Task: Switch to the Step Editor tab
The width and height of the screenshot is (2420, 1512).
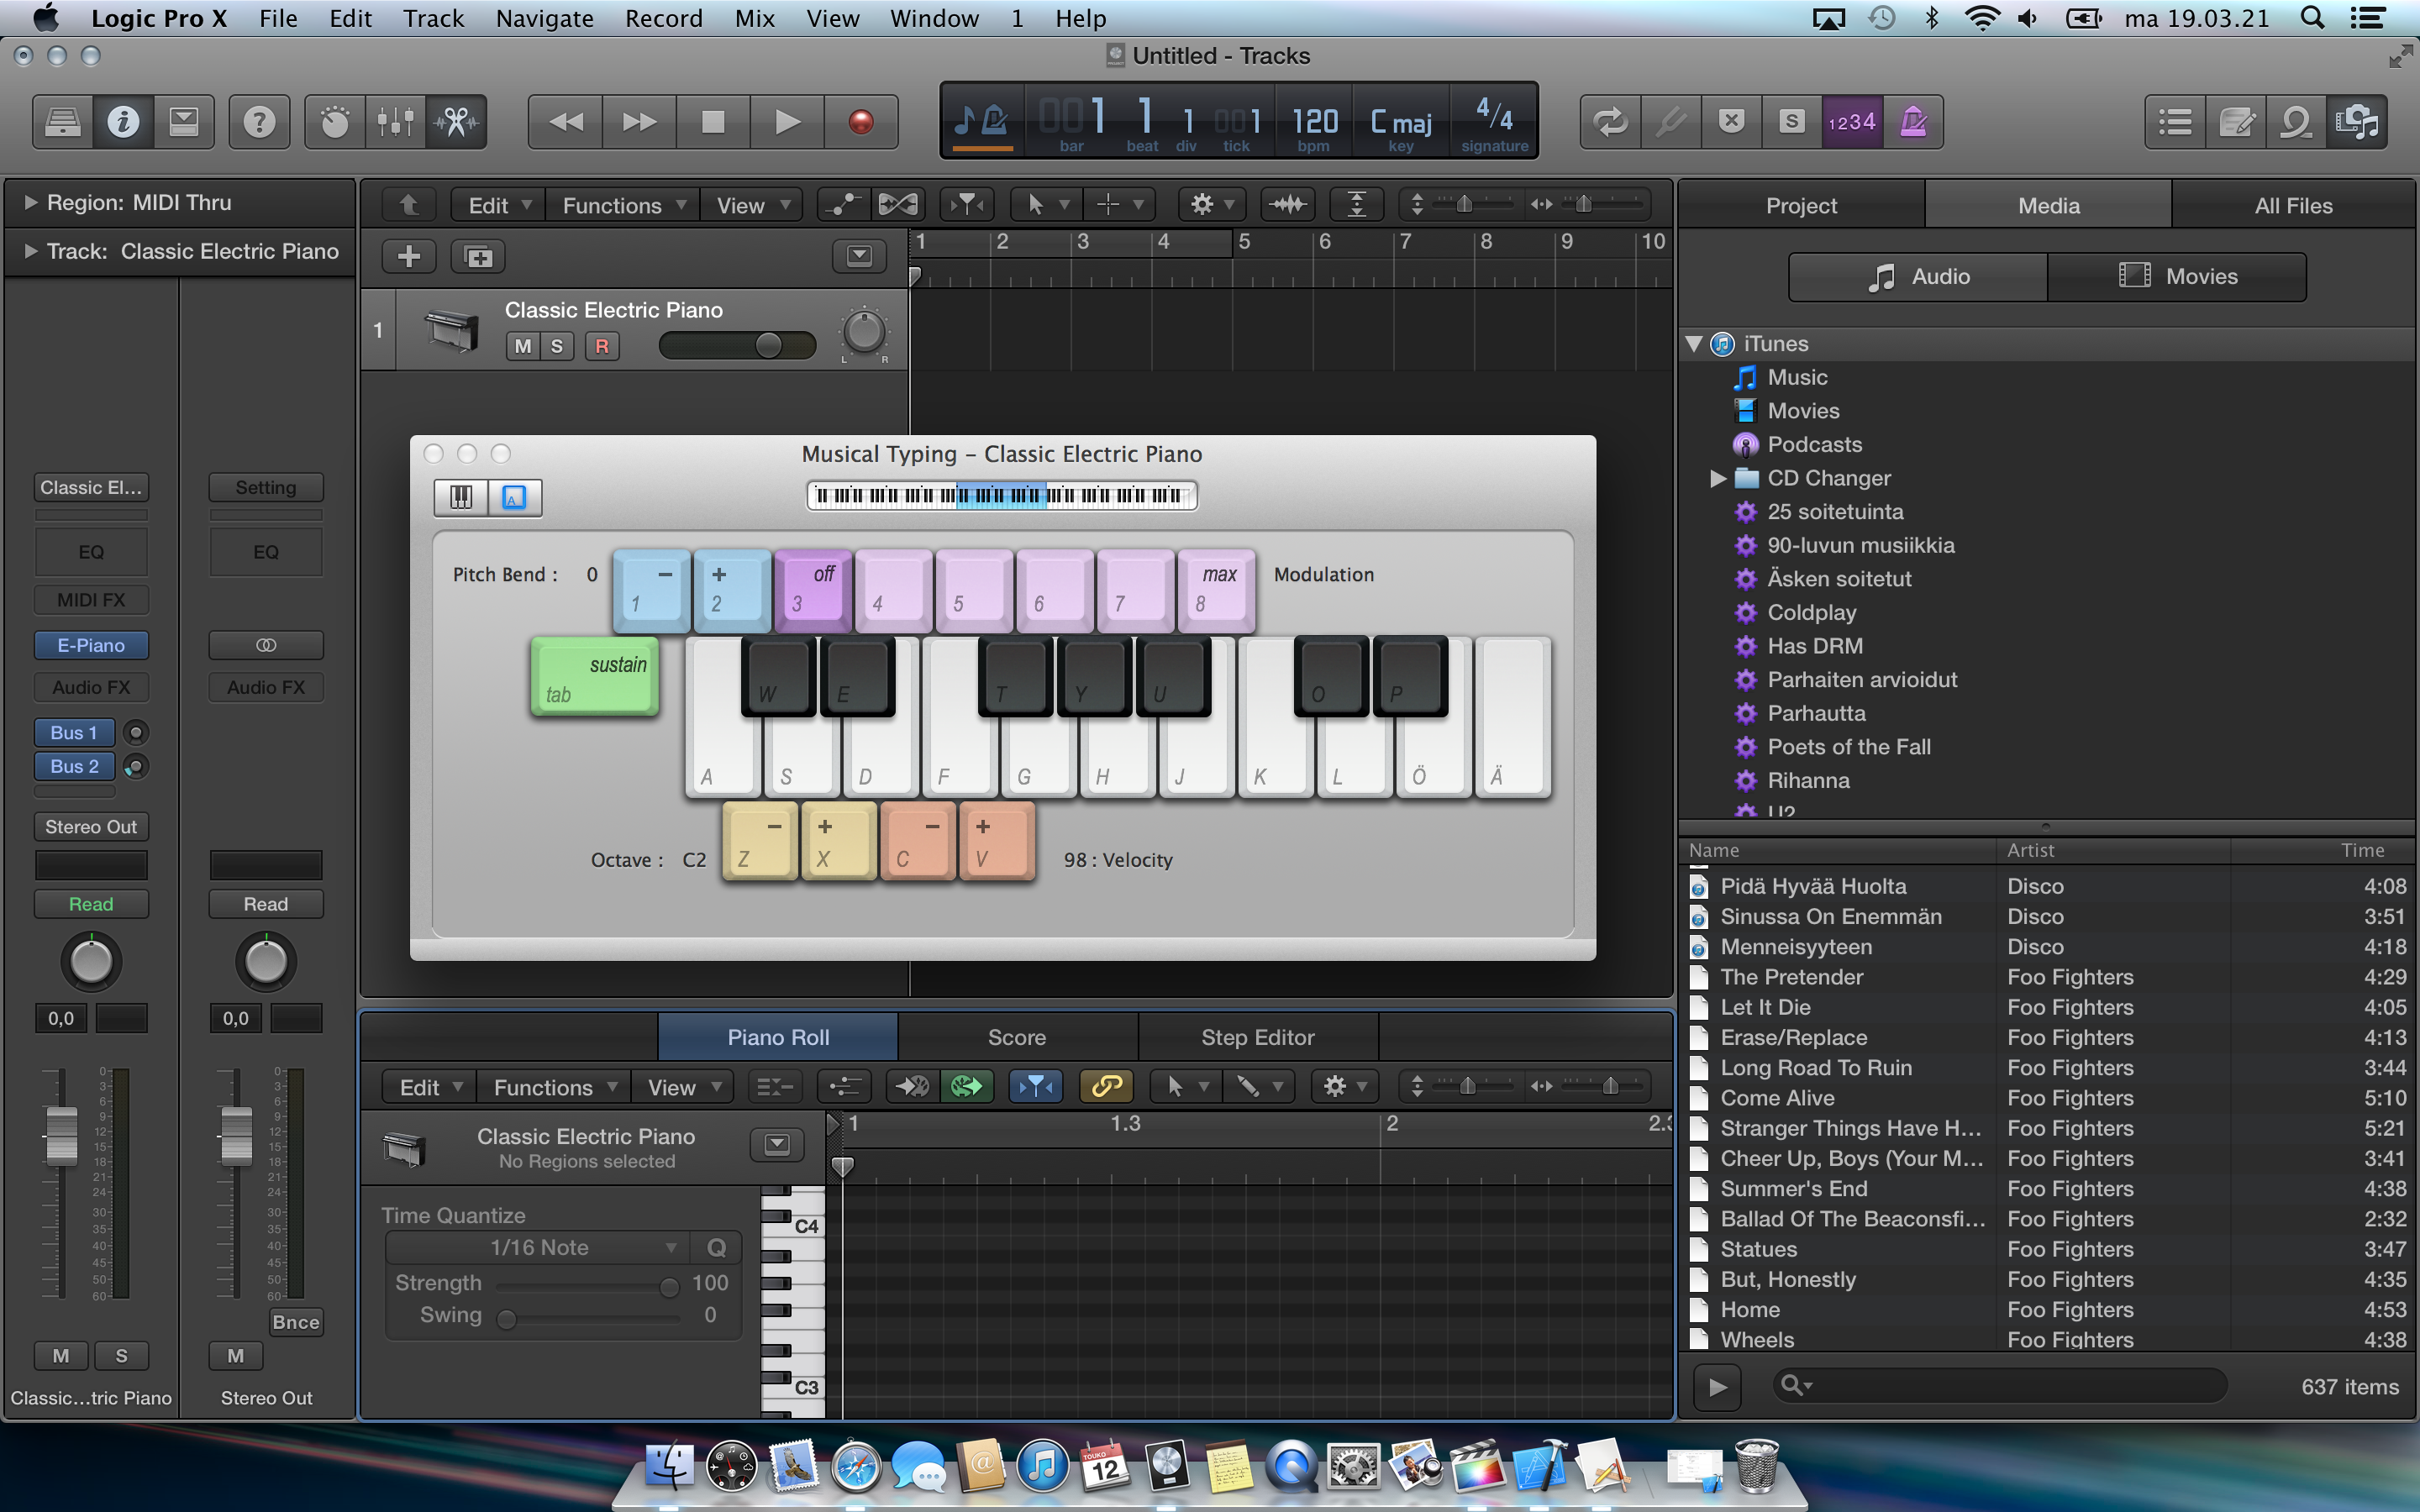Action: pyautogui.click(x=1258, y=1037)
